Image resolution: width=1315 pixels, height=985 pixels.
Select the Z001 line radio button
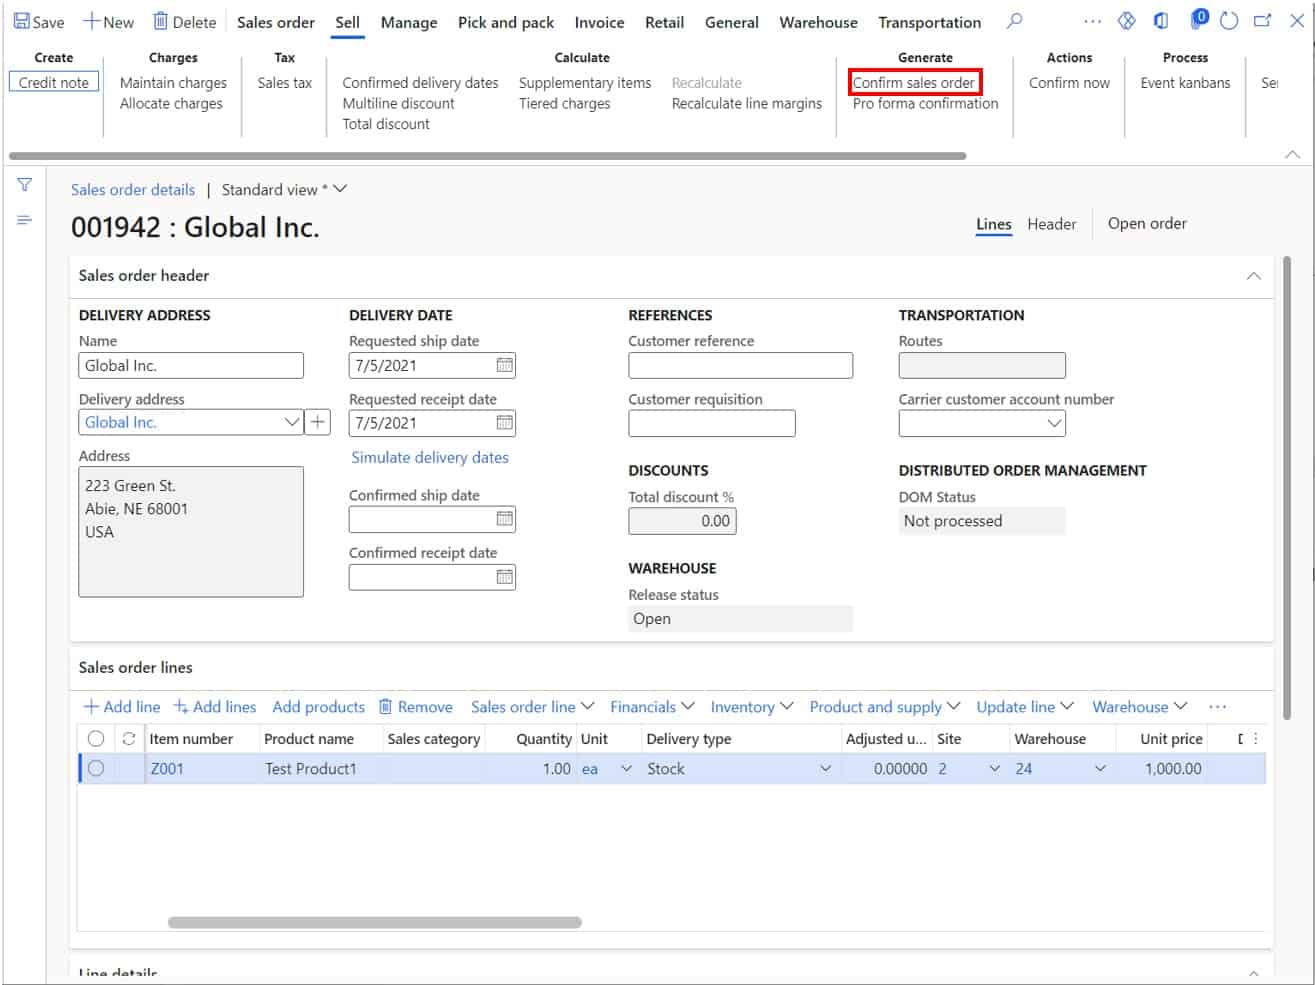pyautogui.click(x=96, y=768)
